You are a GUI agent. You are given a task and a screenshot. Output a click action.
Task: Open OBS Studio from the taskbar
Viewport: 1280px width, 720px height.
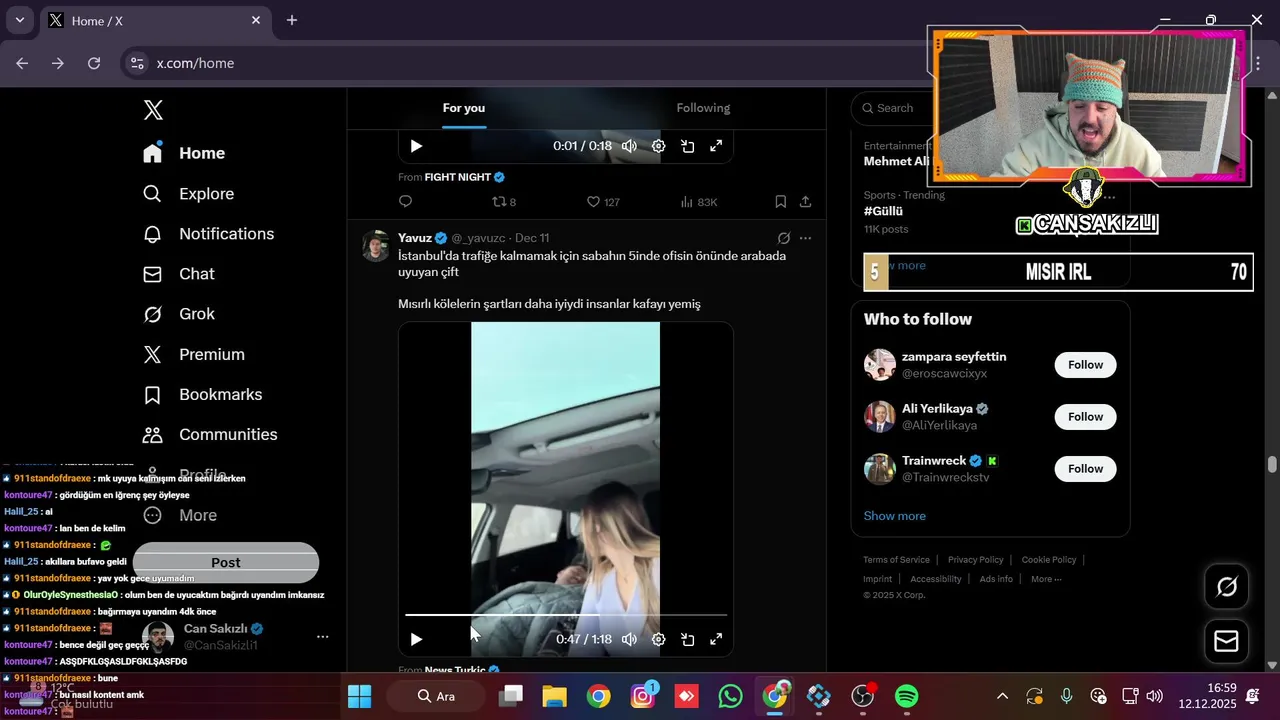coord(863,696)
